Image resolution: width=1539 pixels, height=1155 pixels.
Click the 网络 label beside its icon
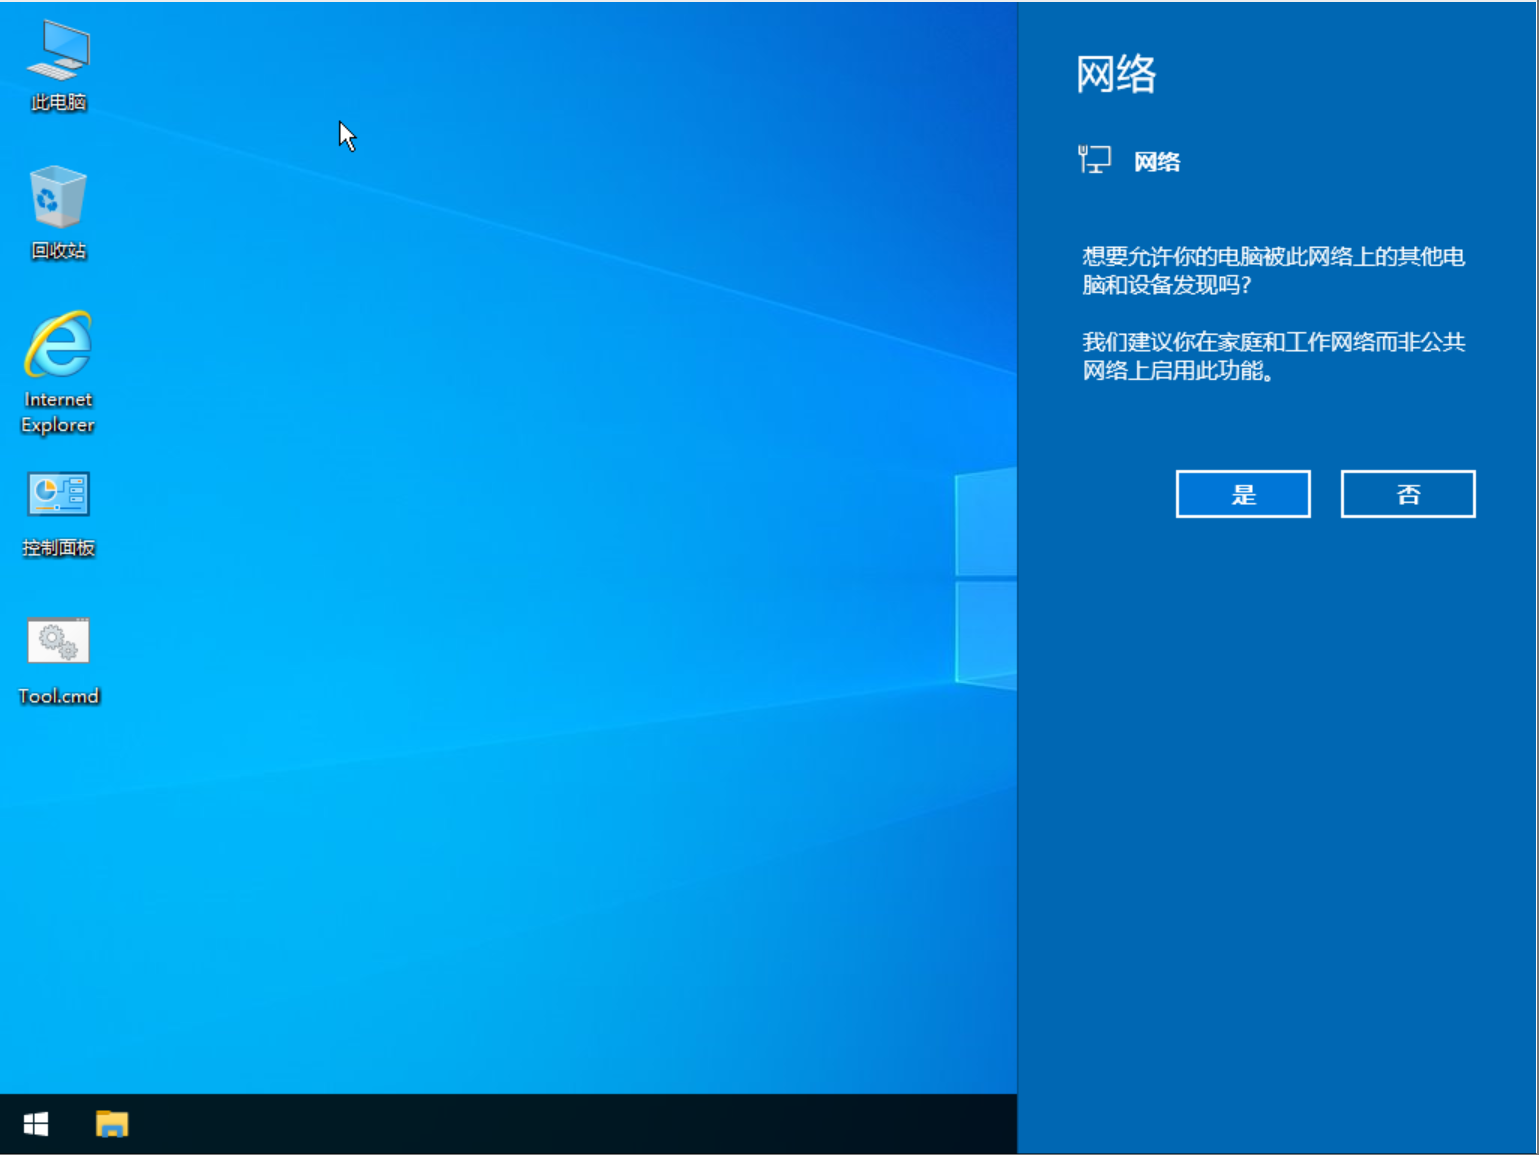click(x=1157, y=160)
